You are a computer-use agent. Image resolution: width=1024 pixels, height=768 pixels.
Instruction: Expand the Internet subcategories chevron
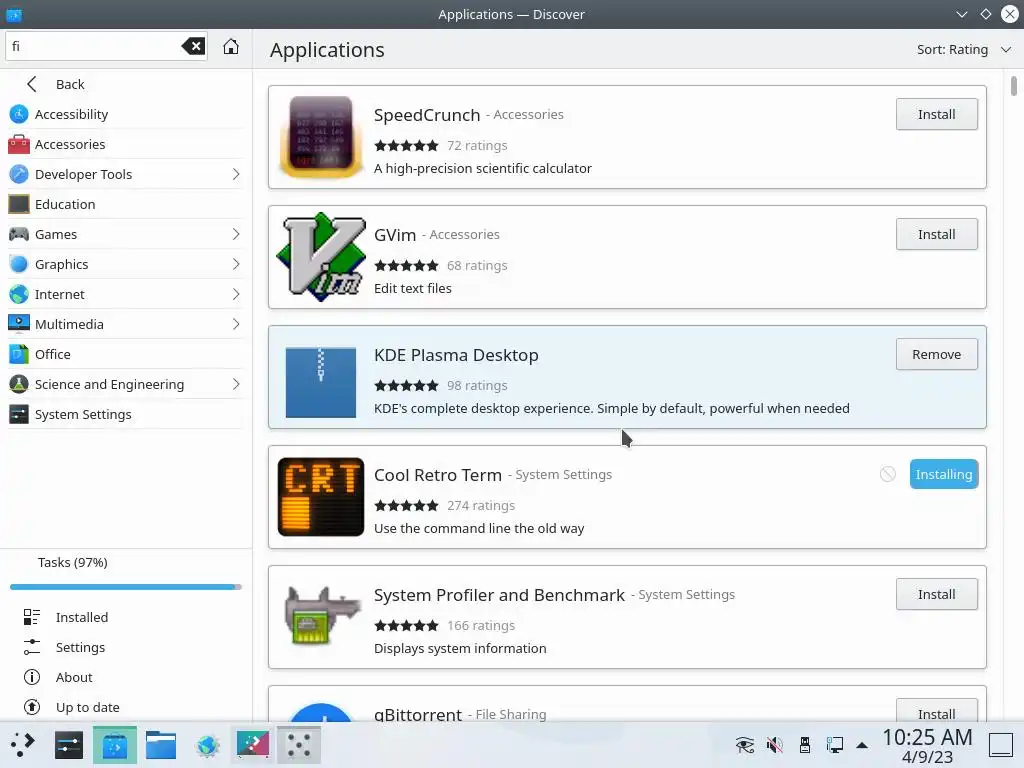(236, 295)
